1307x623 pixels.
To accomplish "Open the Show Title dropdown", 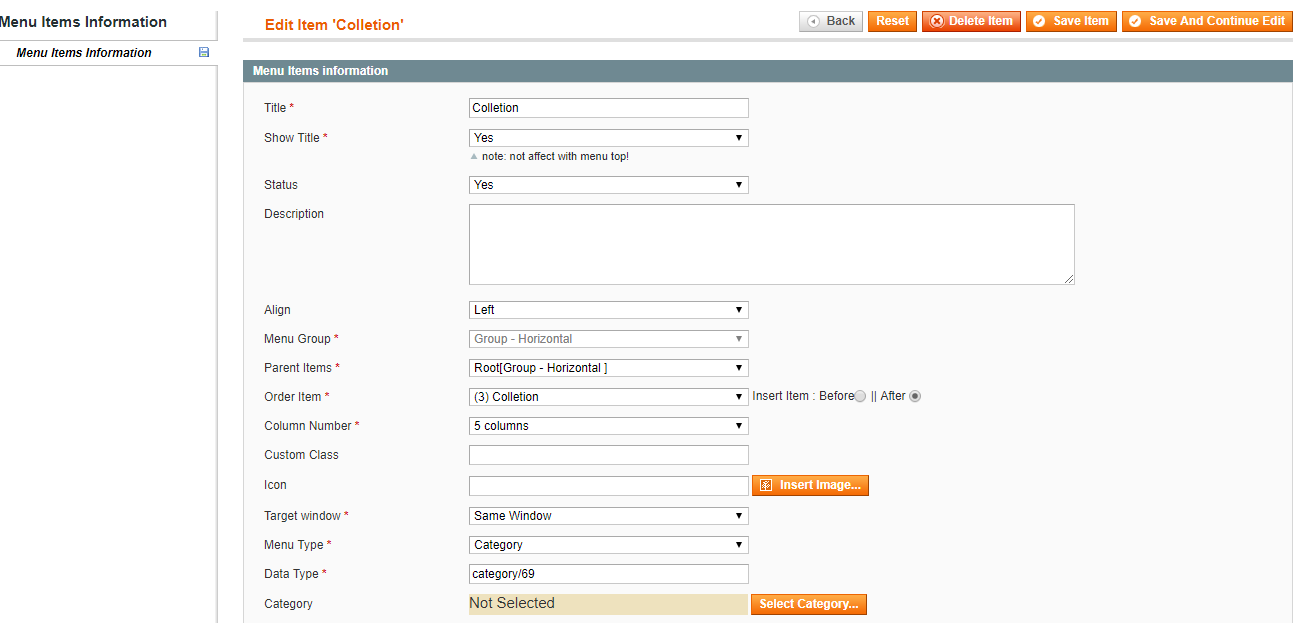I will pyautogui.click(x=609, y=138).
